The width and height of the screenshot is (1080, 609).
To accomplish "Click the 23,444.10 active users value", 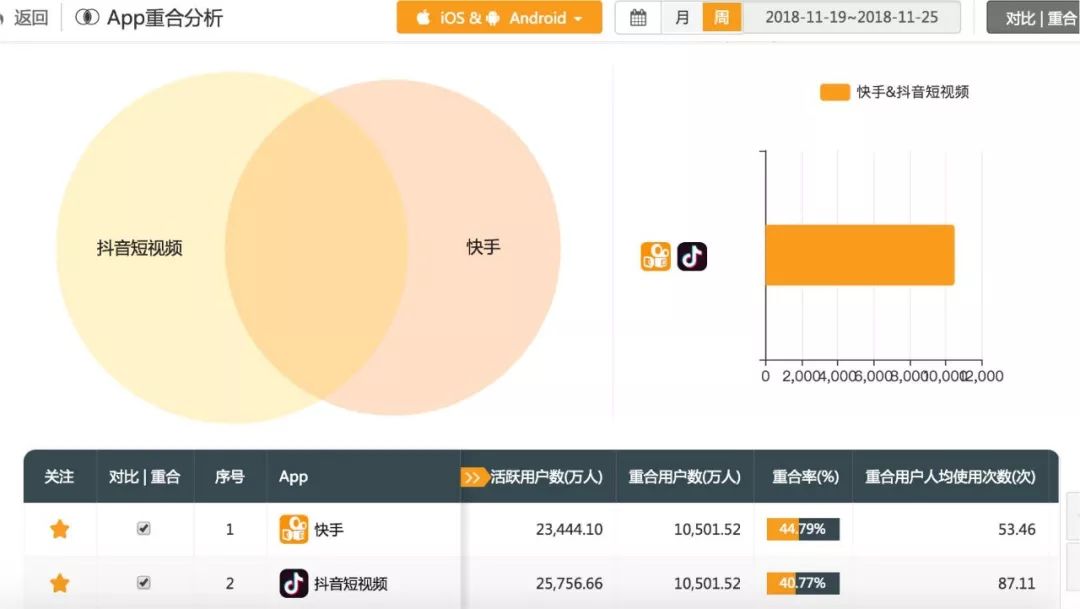I will (x=569, y=529).
